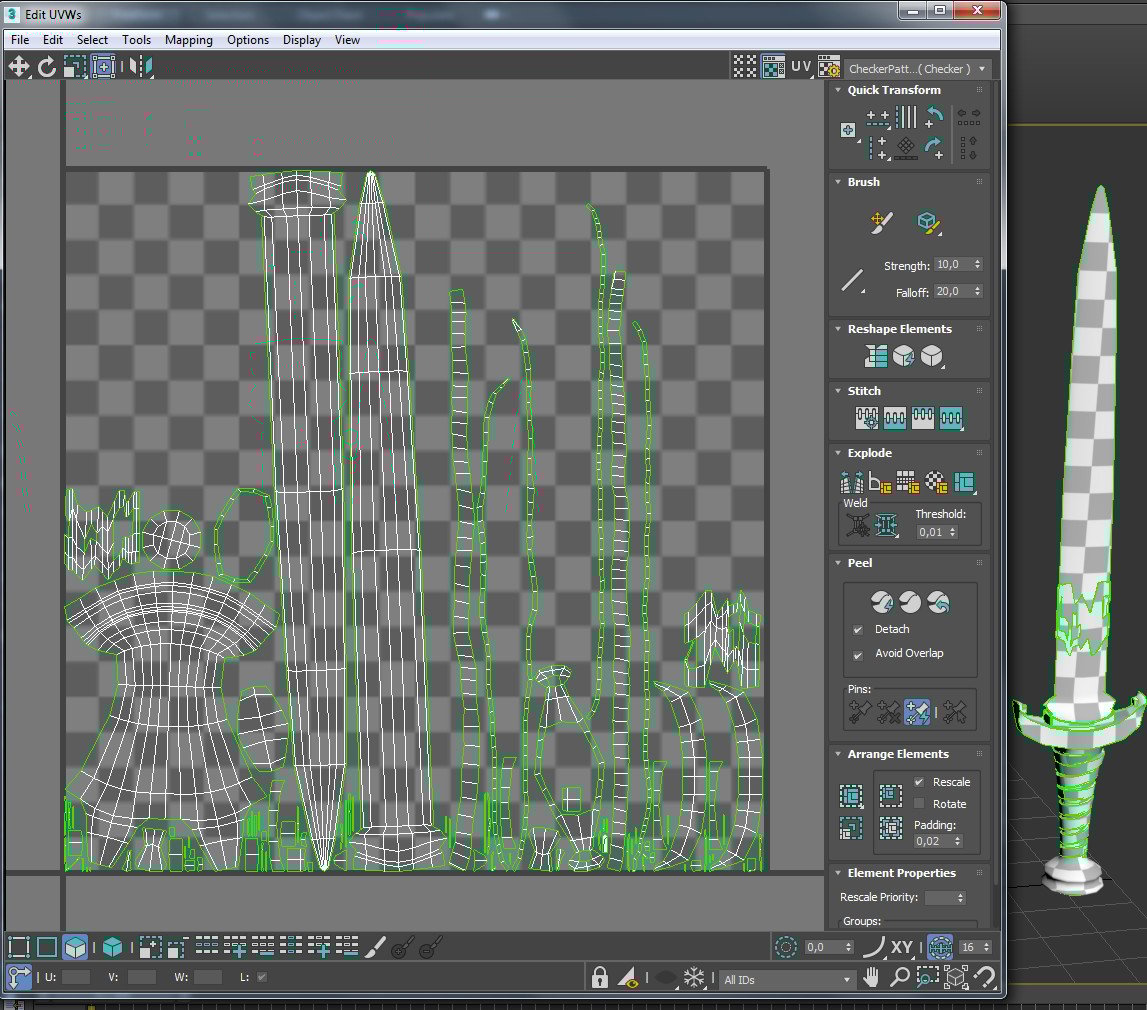Click the Strength spinner arrows
Screen dimensions: 1147x1010
[977, 265]
